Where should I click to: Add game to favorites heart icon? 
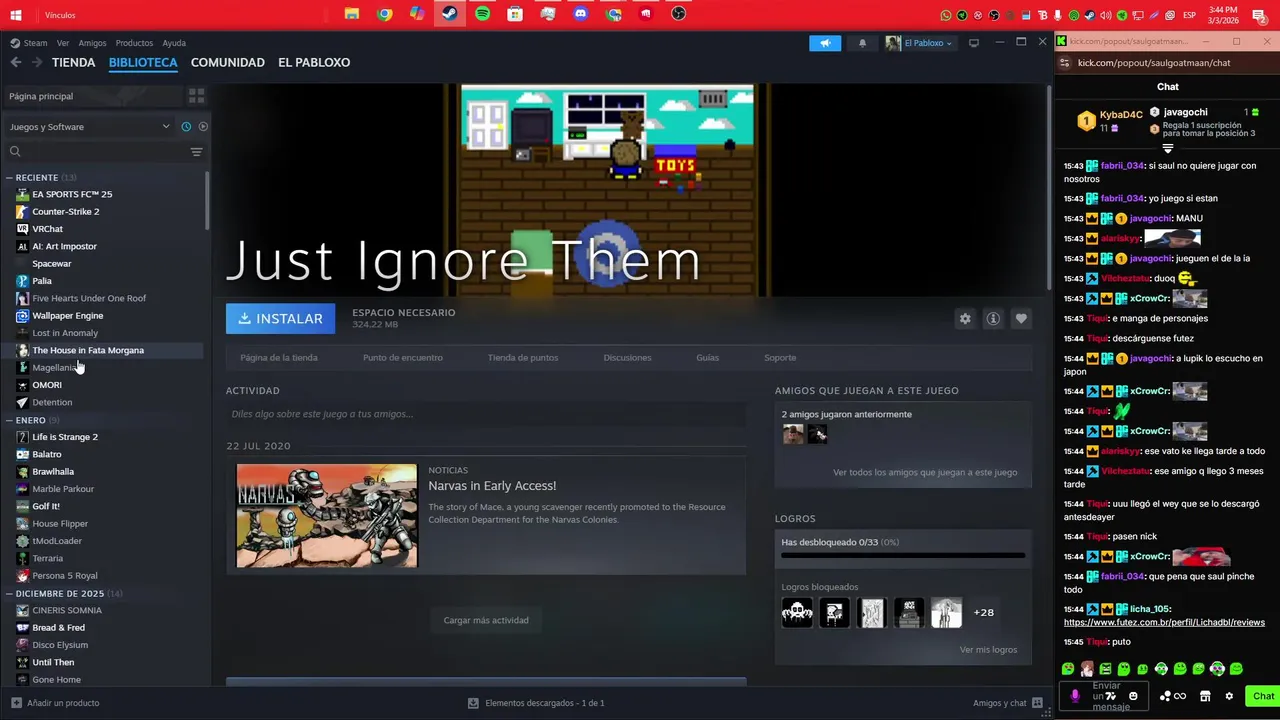(x=1021, y=319)
